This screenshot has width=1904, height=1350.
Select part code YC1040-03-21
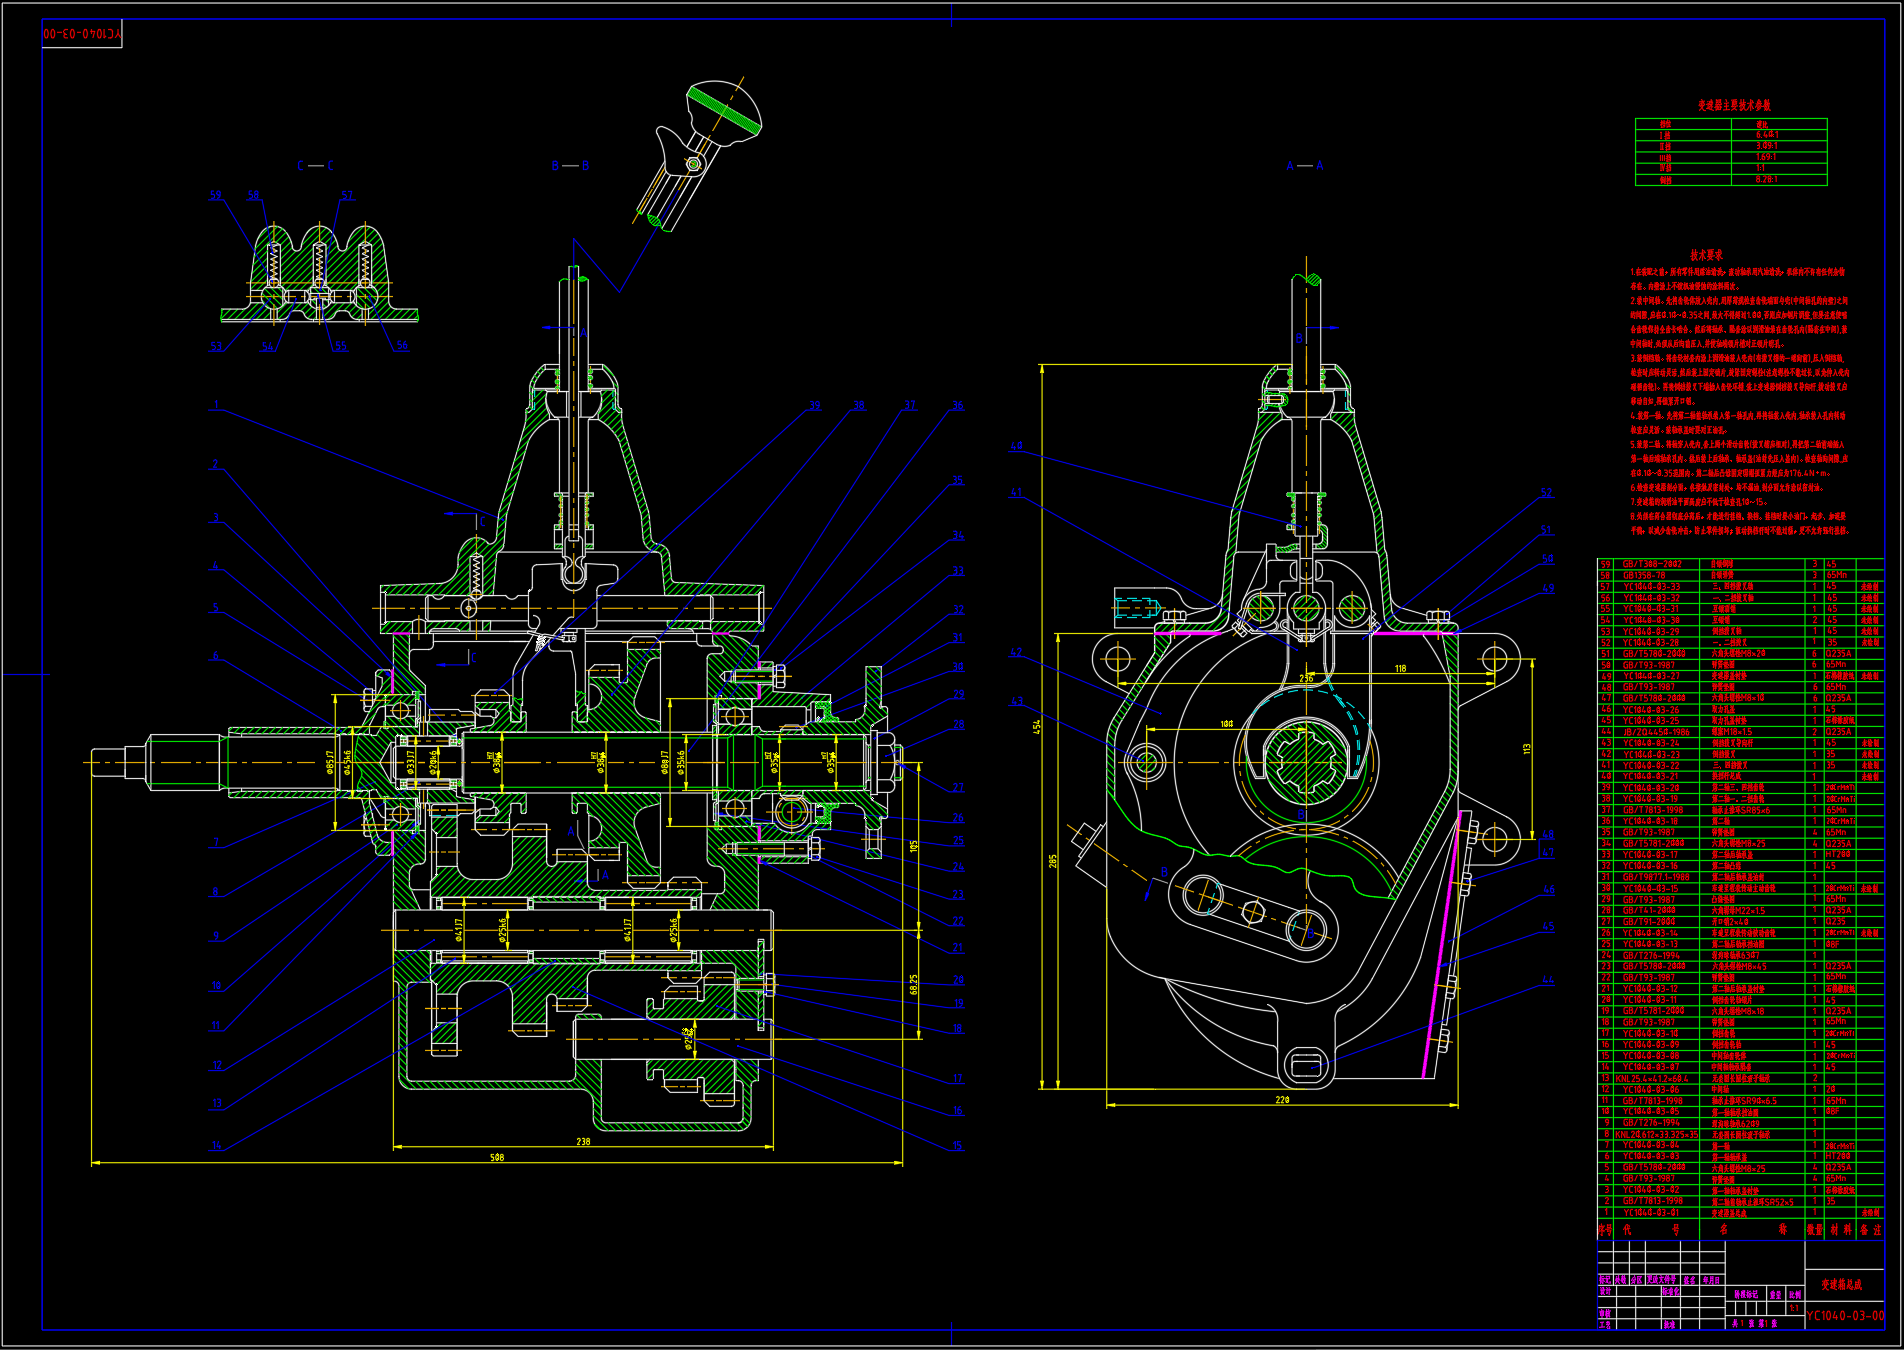(x=1652, y=776)
